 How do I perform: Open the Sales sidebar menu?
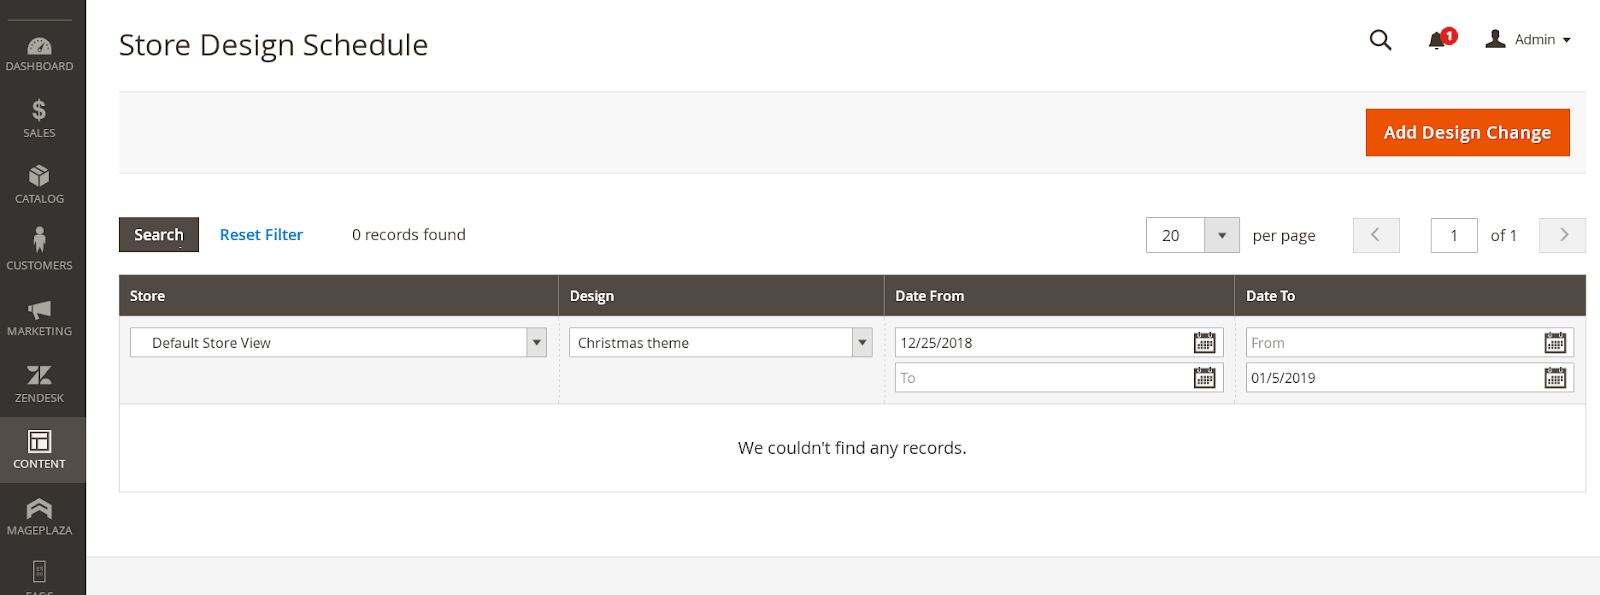[x=39, y=119]
